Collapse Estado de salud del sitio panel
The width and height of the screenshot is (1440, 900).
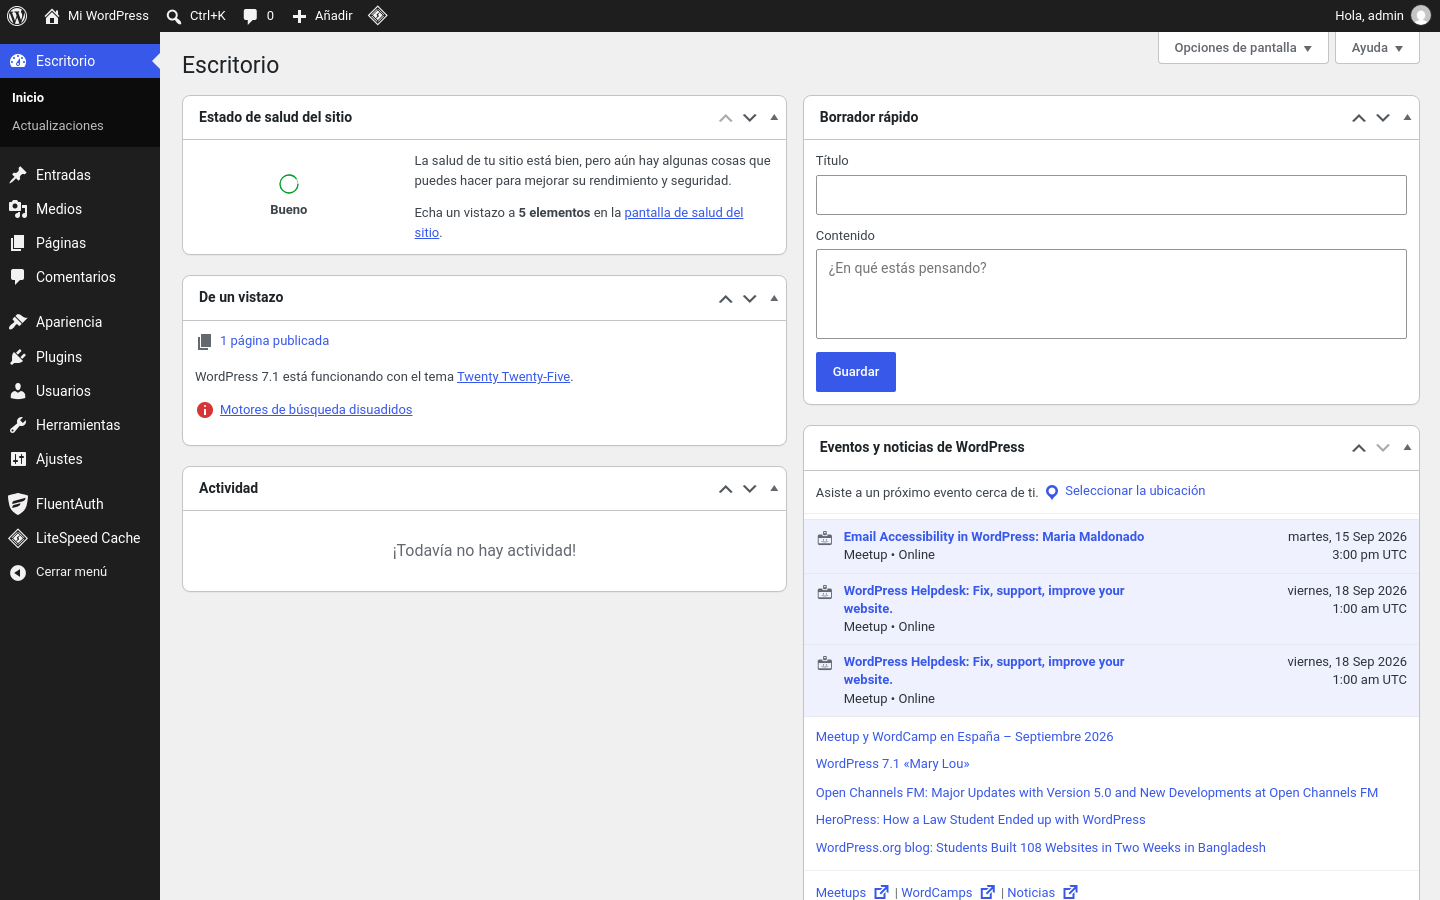(x=774, y=118)
